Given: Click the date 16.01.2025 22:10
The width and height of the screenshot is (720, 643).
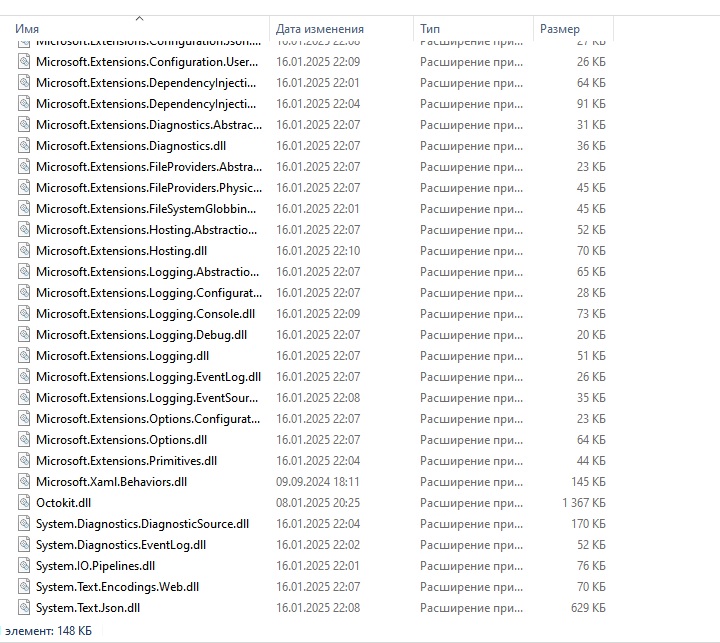Looking at the screenshot, I should (x=318, y=251).
